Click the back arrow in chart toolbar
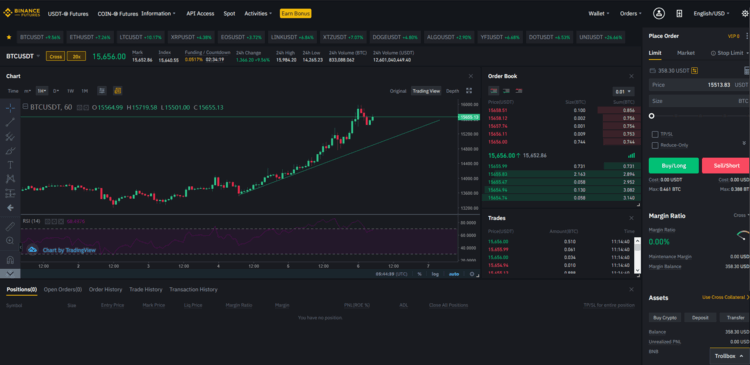The width and height of the screenshot is (750, 365). 10,208
